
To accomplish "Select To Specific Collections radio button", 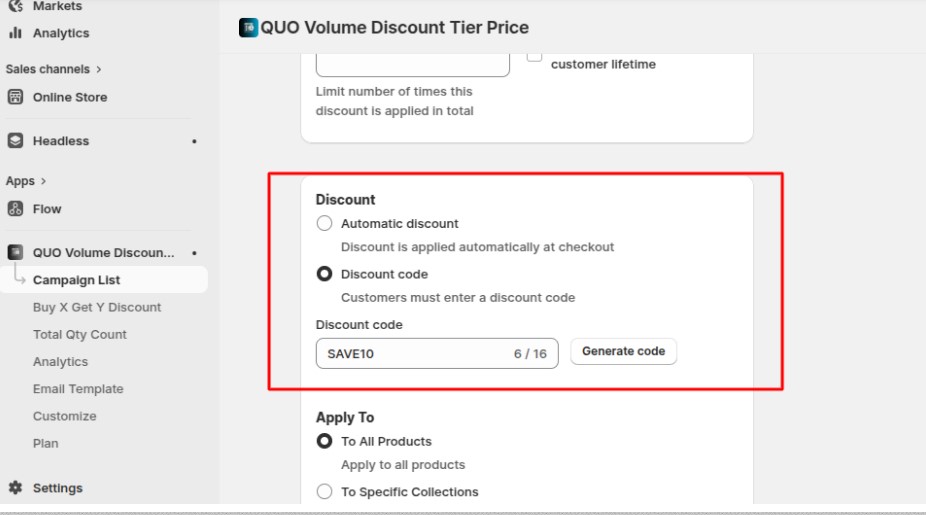I will coord(324,492).
